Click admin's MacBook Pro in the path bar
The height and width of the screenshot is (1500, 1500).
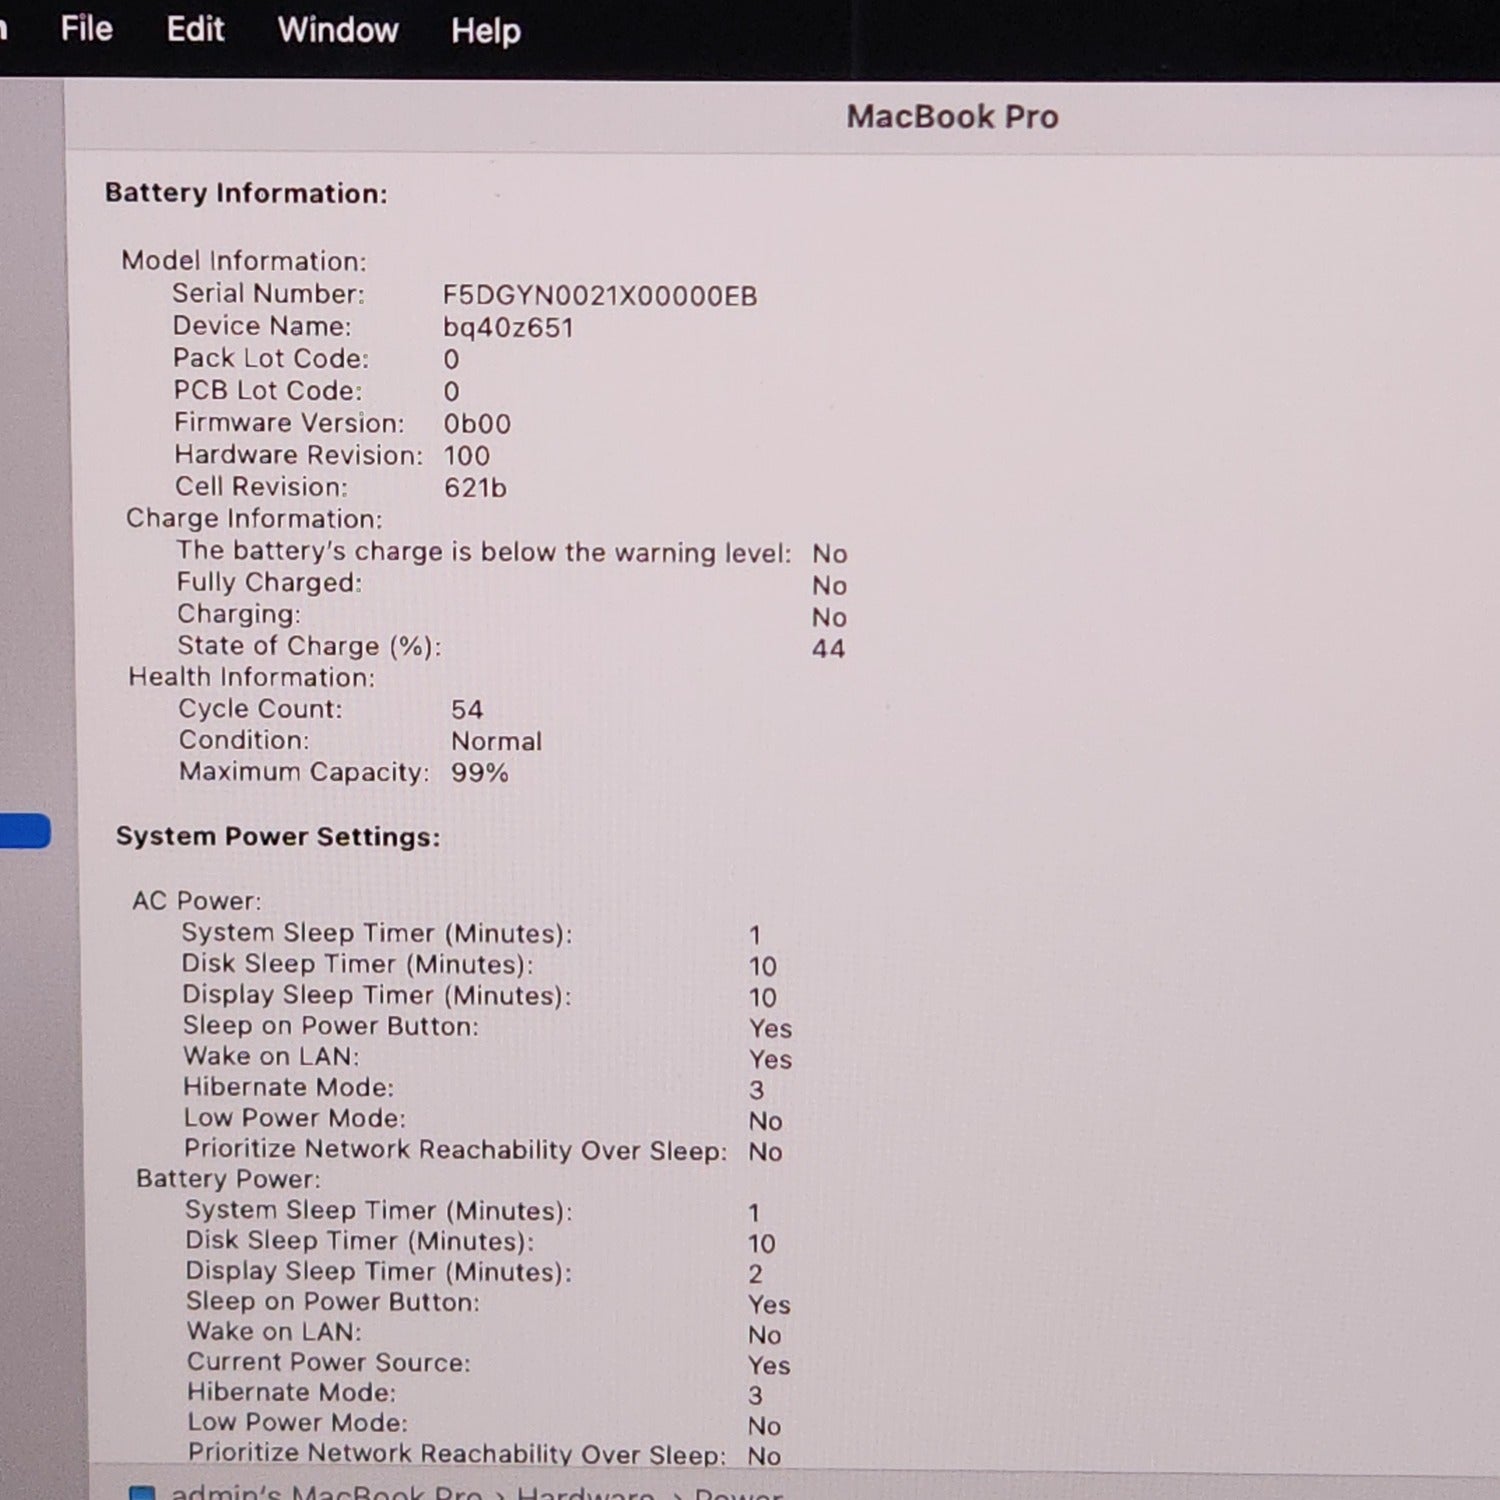326,1493
